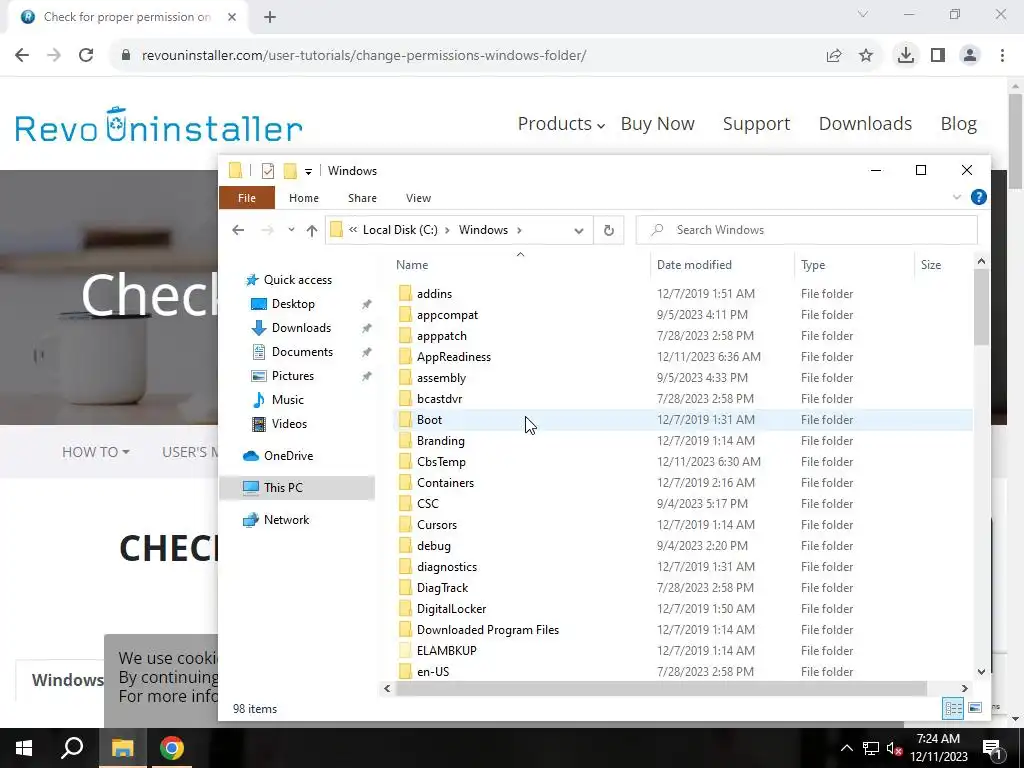This screenshot has height=768, width=1024.
Task: Expand chevron after Windows in address path
Action: [x=519, y=230]
